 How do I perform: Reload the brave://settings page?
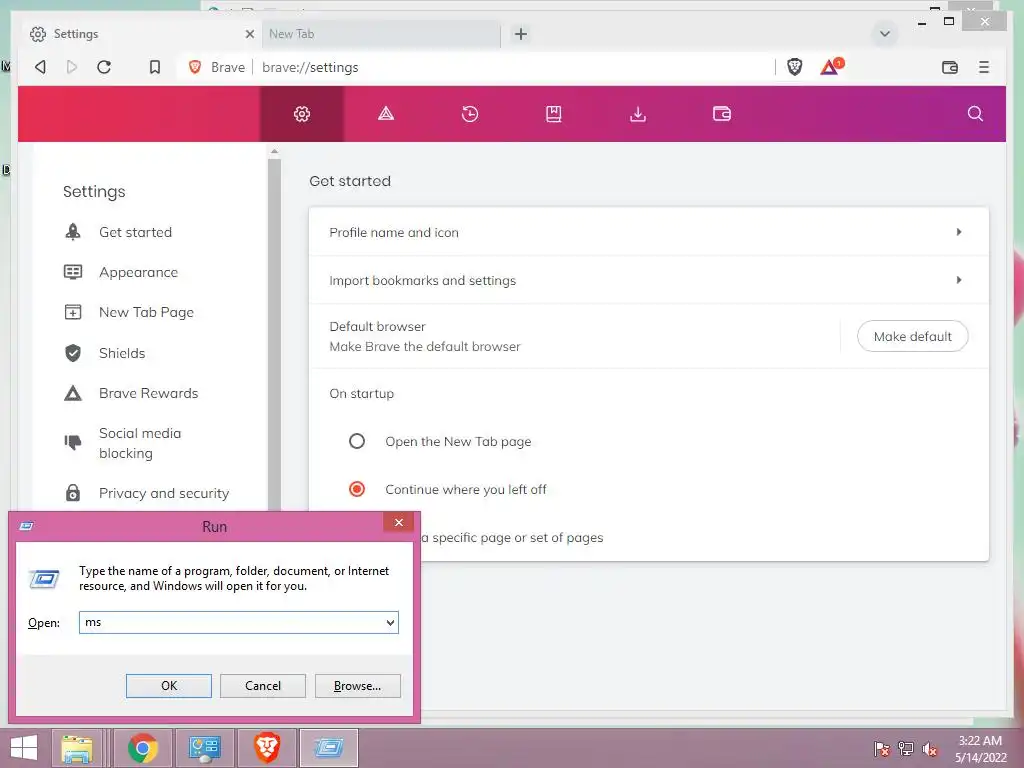click(104, 67)
